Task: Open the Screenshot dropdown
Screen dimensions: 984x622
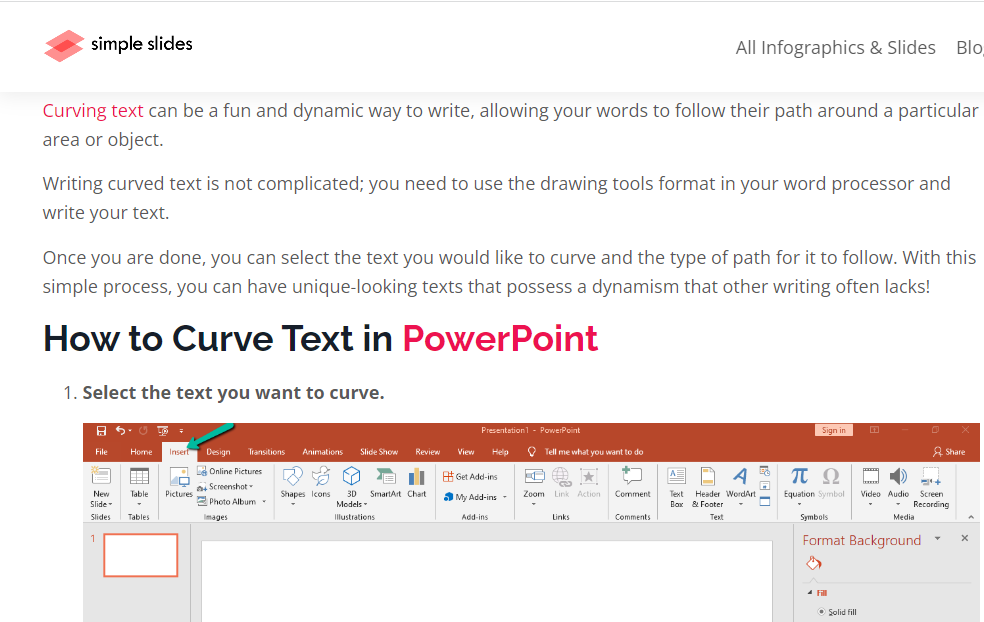Action: pyautogui.click(x=225, y=486)
